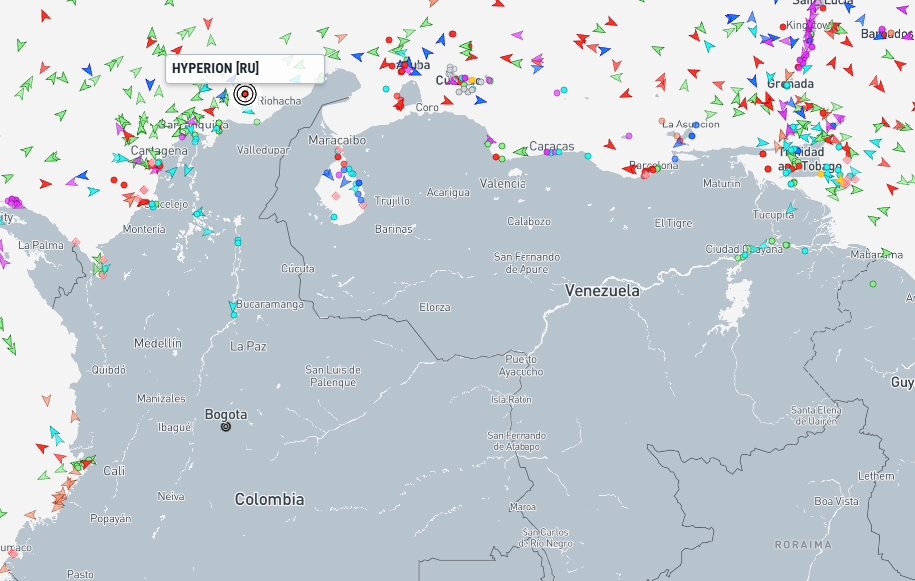
Task: Click the Neiva city label
Action: [171, 496]
